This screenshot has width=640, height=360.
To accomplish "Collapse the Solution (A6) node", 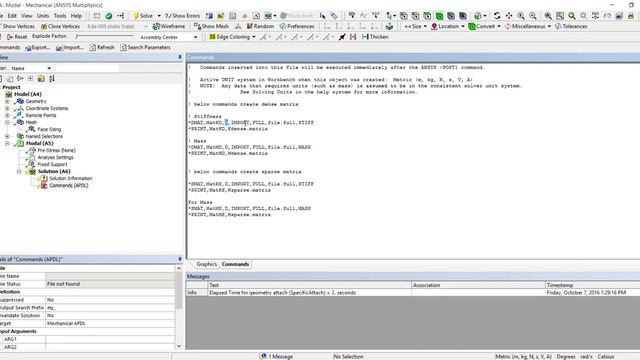I will (x=19, y=171).
